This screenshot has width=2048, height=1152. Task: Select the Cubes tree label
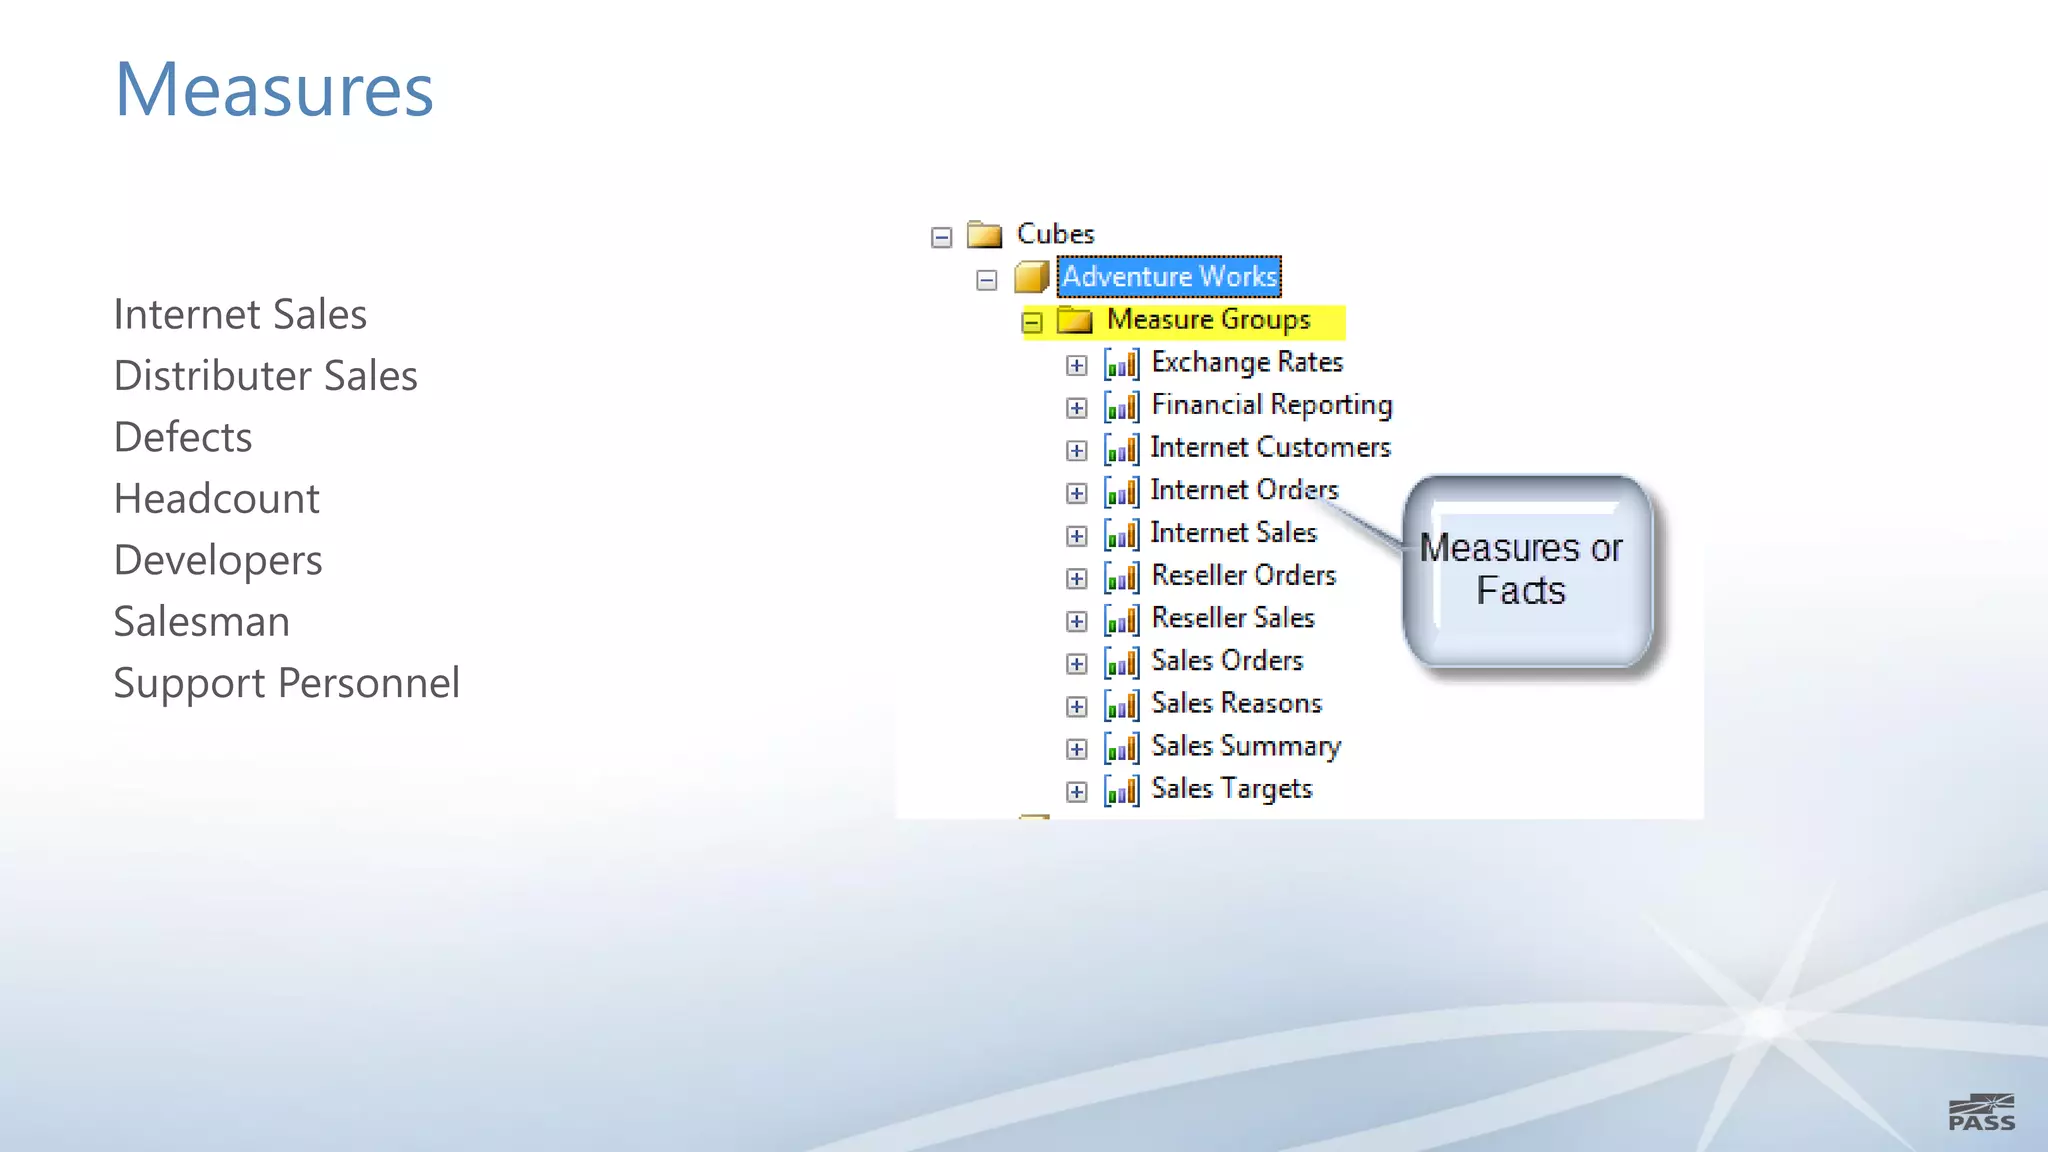click(1055, 234)
